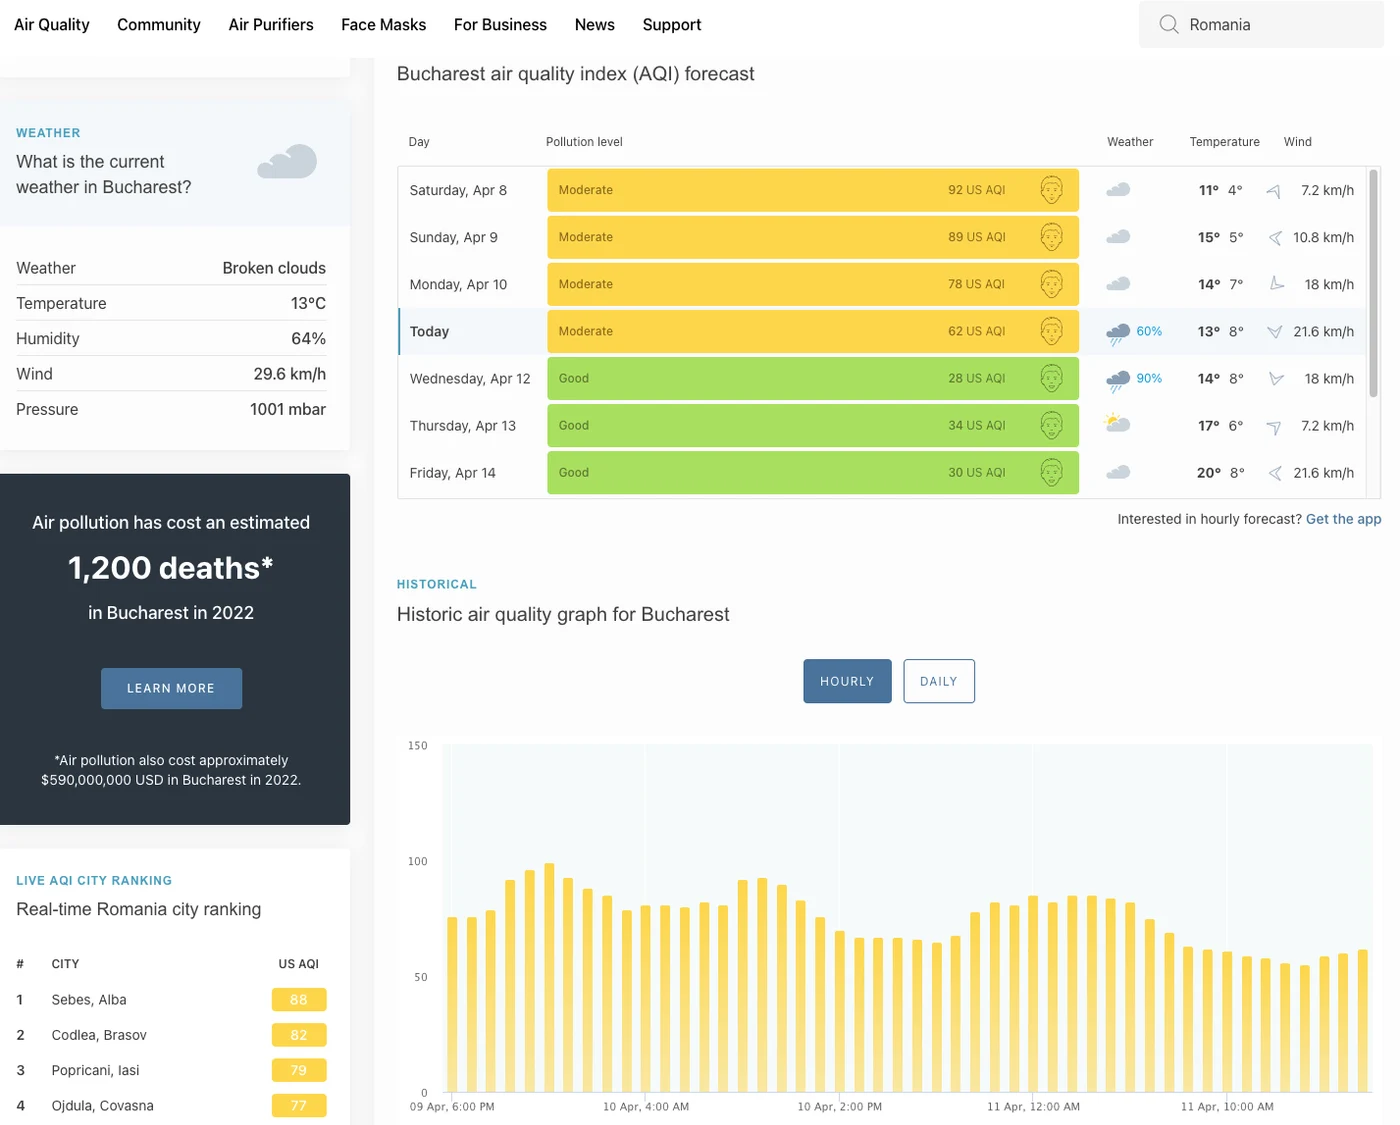This screenshot has width=1400, height=1125.
Task: Click the LEARN MORE button
Action: (x=171, y=688)
